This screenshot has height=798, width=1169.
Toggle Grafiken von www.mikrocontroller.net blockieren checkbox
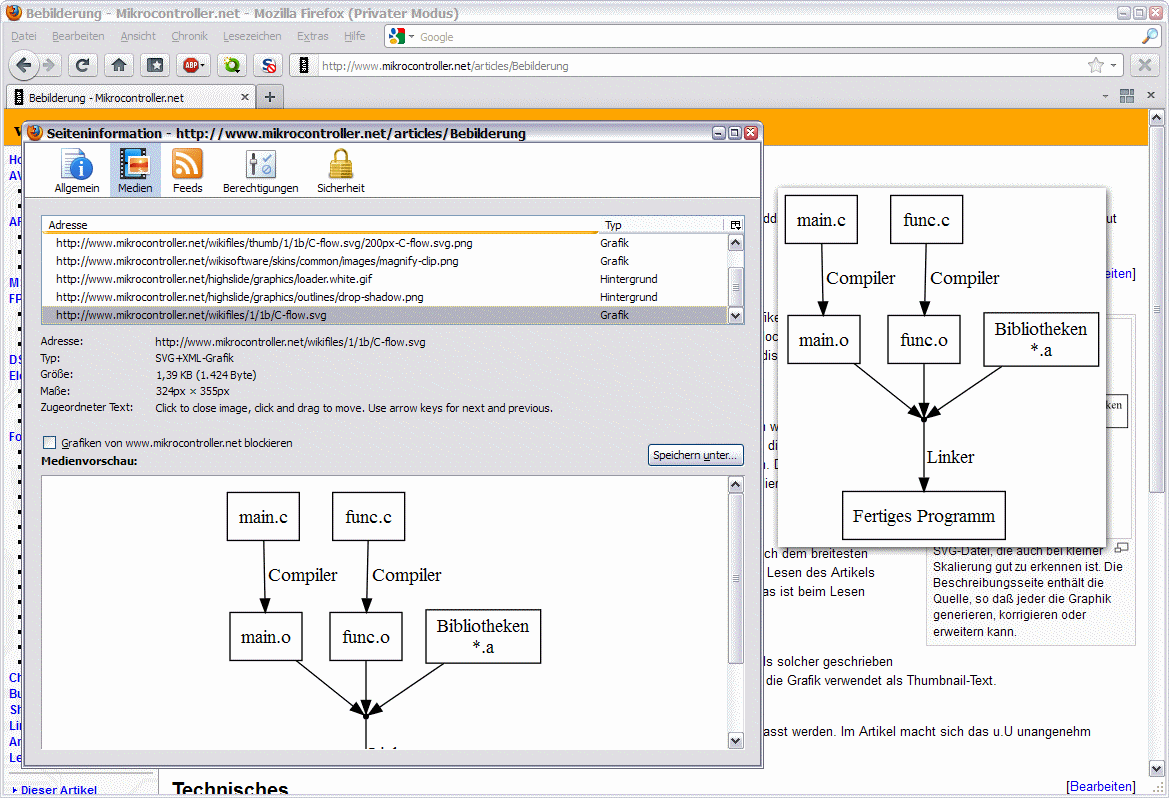coord(49,442)
